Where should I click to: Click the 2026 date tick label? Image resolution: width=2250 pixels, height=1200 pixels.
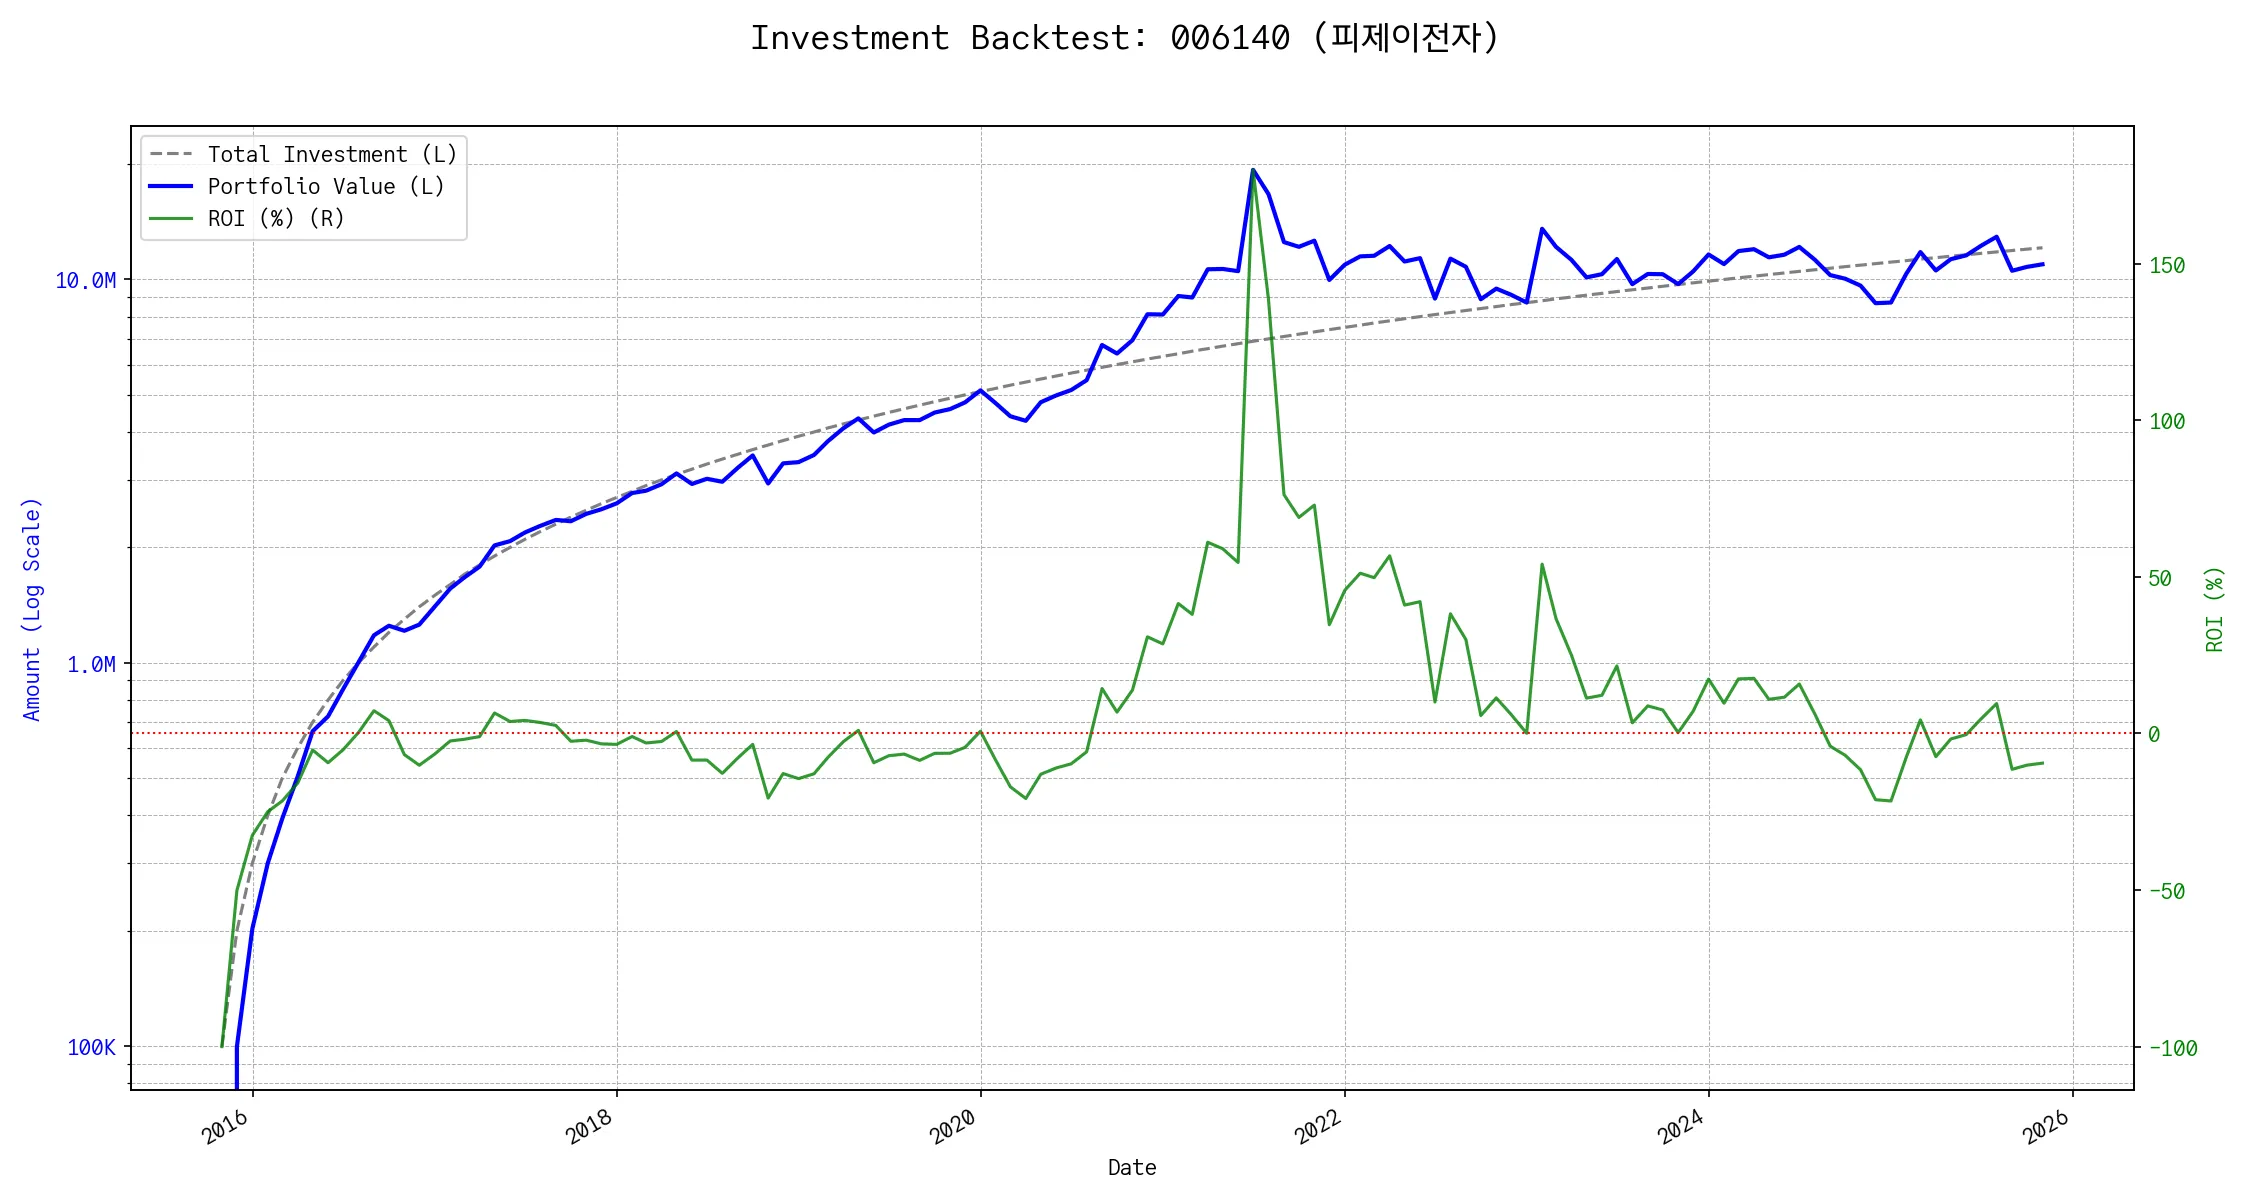pos(2046,1127)
